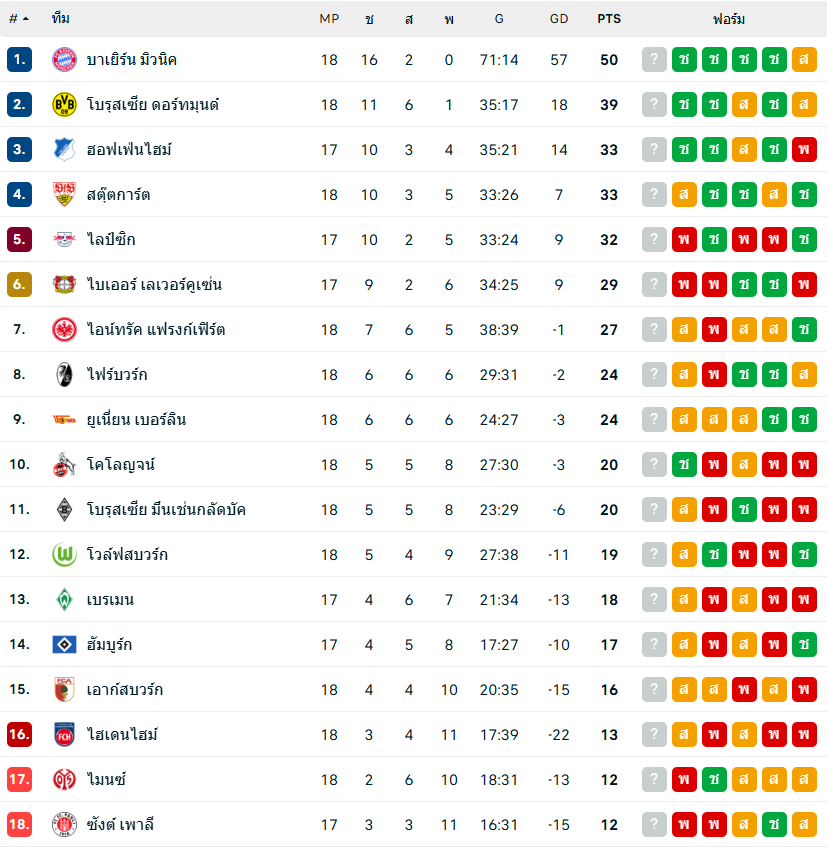Click the Werder Bremen diamond logo
Viewport: 827px width, 847px height.
64,600
